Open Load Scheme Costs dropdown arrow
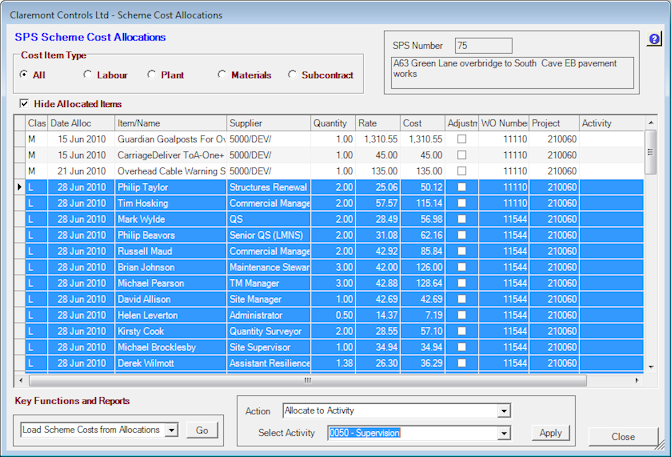Screen dimensions: 671x457 tap(172, 430)
